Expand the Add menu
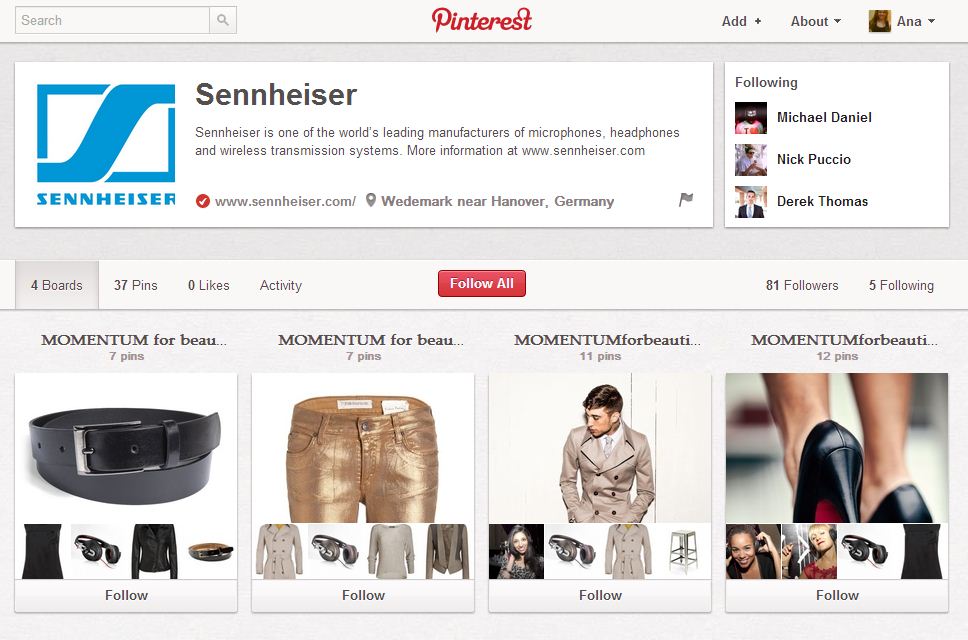The width and height of the screenshot is (968, 640). coord(741,21)
